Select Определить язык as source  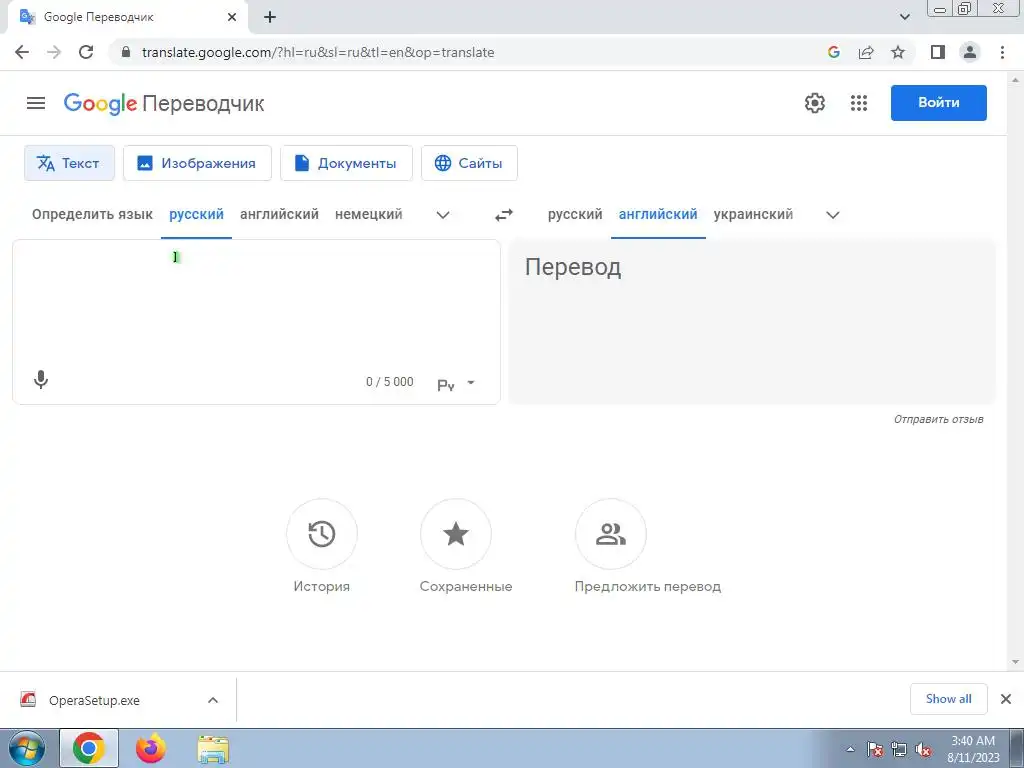click(x=92, y=214)
